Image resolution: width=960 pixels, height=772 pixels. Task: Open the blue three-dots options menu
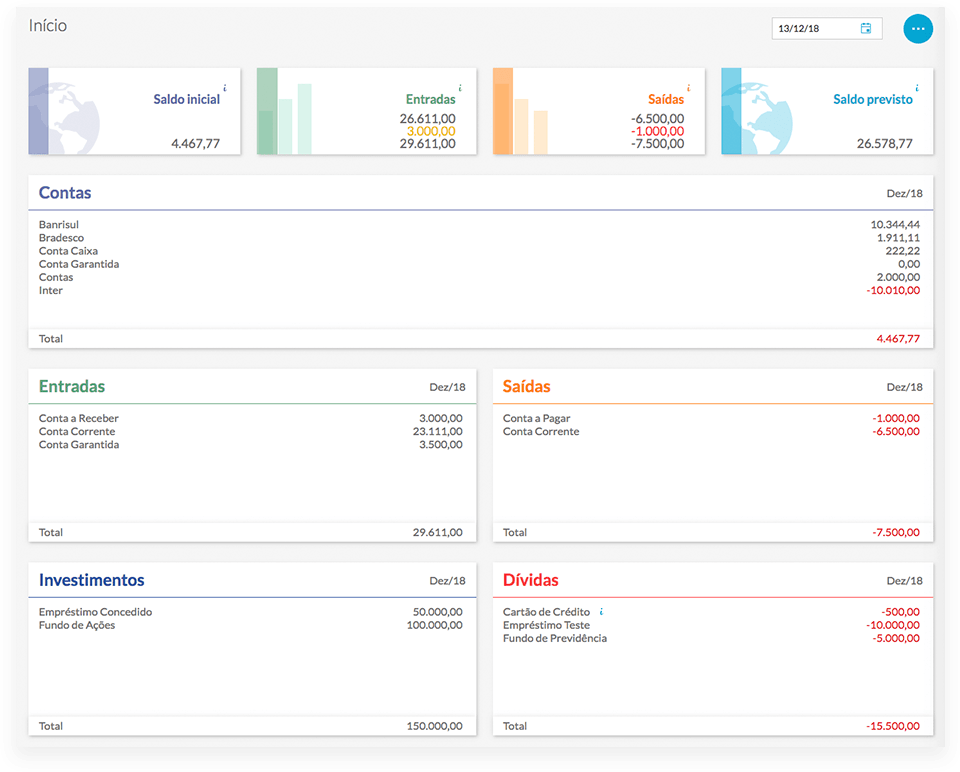click(x=917, y=28)
